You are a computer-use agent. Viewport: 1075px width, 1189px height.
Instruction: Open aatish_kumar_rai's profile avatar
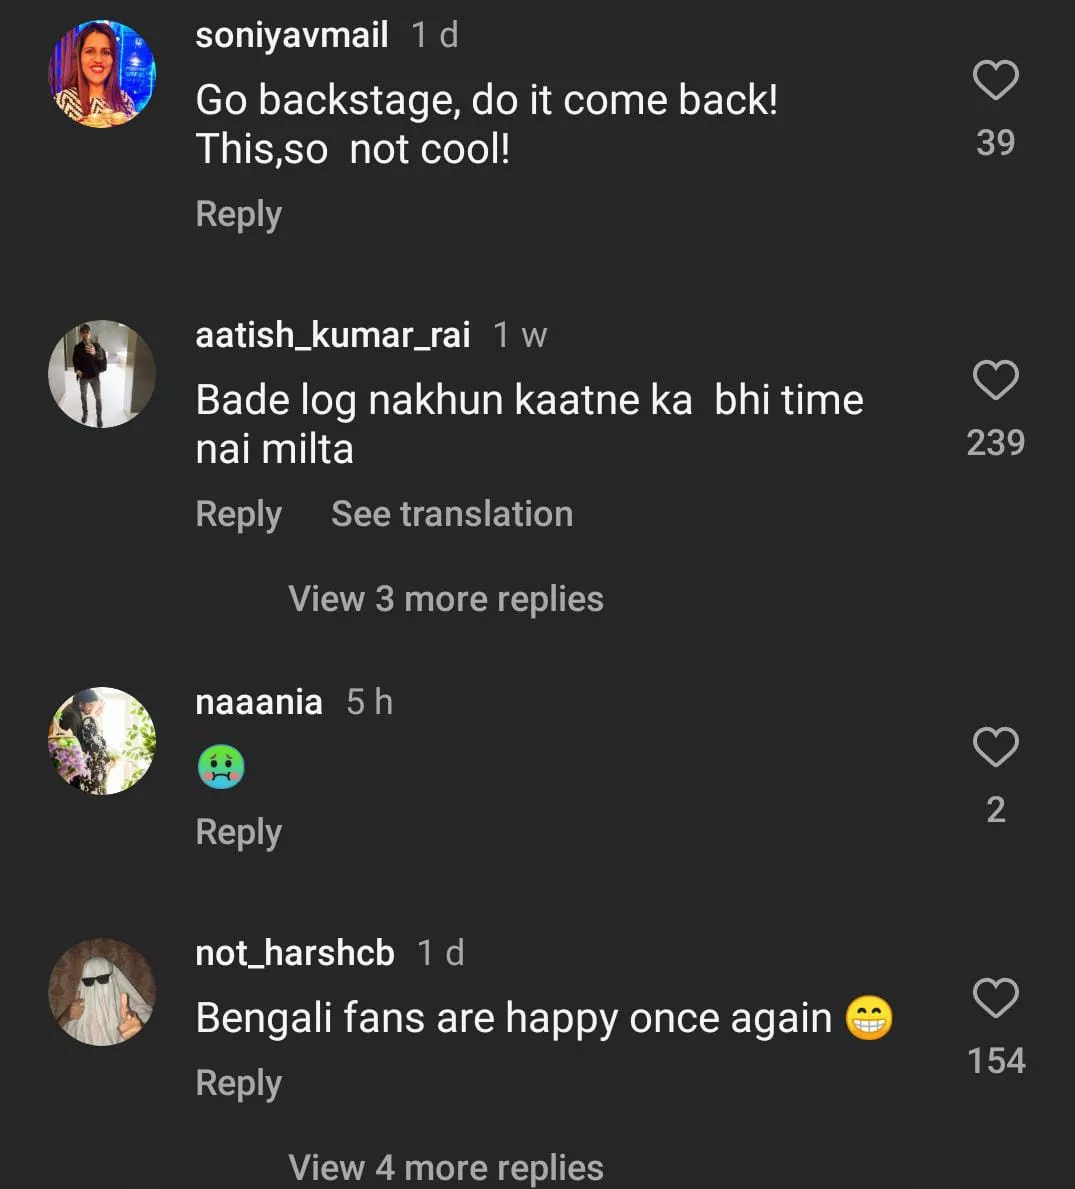point(102,374)
